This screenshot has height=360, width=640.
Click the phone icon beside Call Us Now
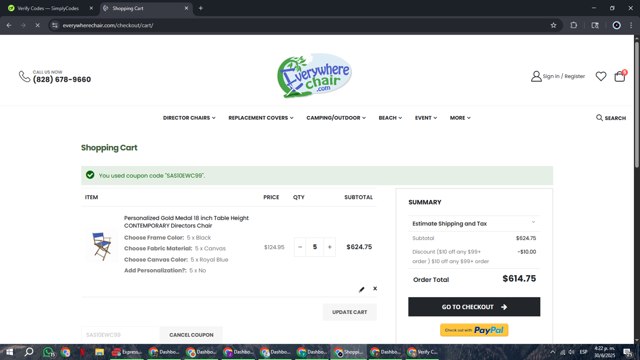pyautogui.click(x=24, y=76)
